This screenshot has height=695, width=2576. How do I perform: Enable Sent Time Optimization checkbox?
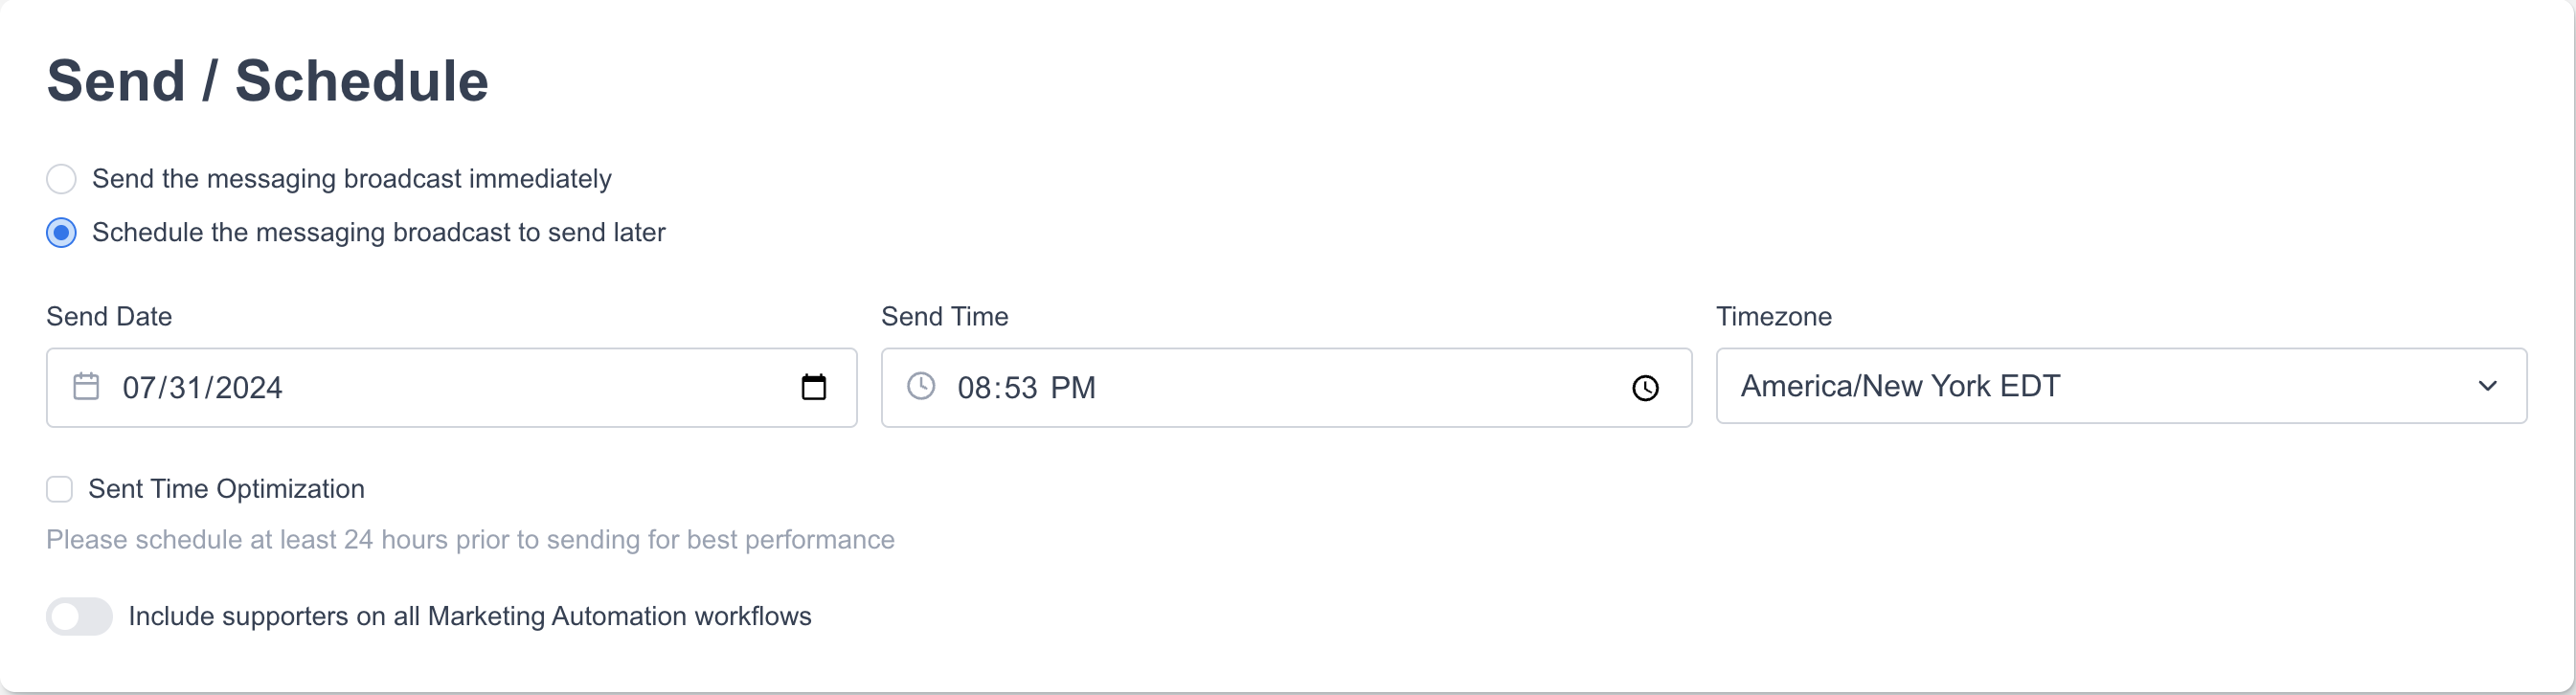[x=60, y=489]
